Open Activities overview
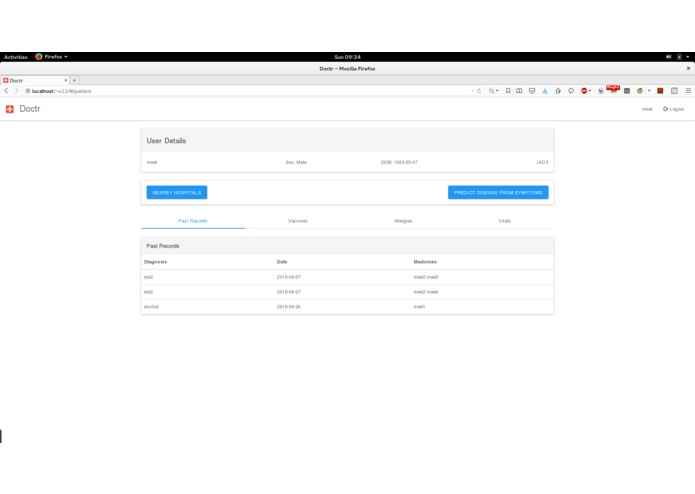The height and width of the screenshot is (494, 695). (16, 57)
